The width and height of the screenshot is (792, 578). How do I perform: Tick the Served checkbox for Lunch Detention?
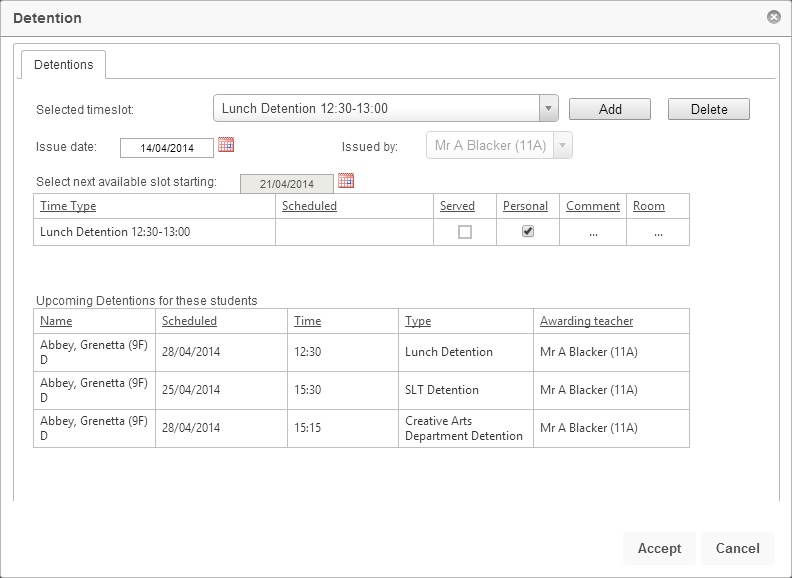click(465, 232)
